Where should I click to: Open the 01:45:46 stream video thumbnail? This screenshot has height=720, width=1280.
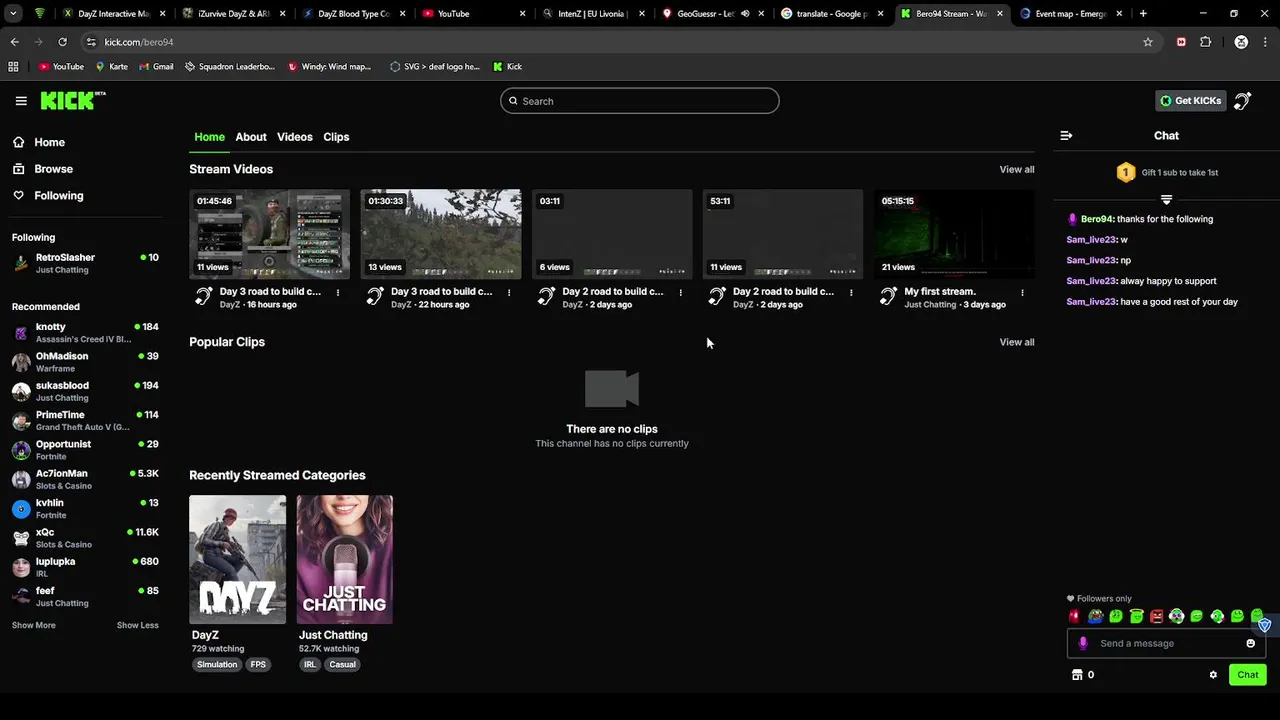pyautogui.click(x=270, y=234)
